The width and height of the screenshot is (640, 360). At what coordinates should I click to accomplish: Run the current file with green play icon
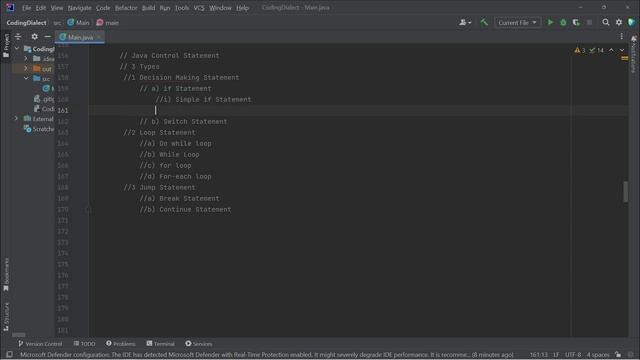(550, 22)
